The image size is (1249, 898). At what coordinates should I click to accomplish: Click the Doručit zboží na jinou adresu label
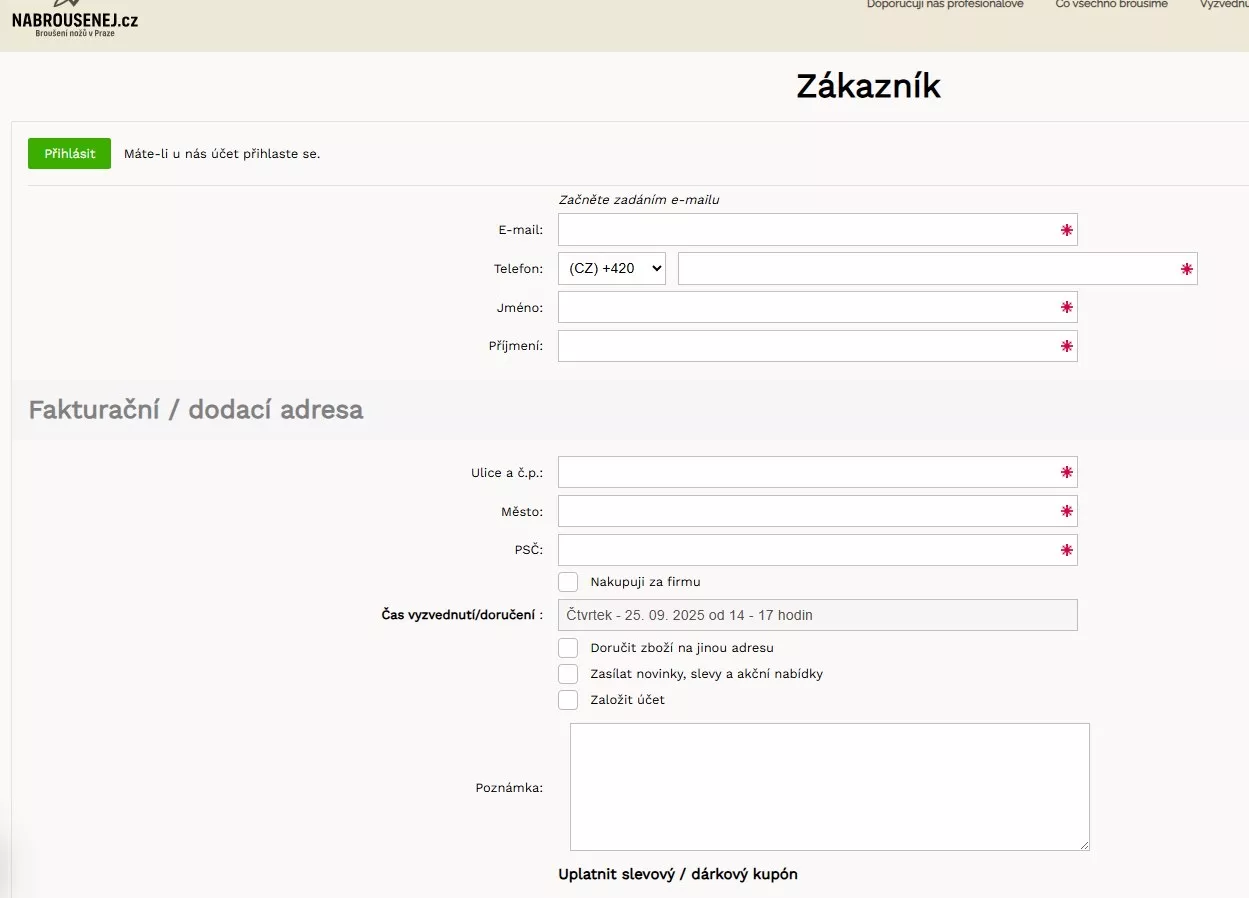point(682,648)
